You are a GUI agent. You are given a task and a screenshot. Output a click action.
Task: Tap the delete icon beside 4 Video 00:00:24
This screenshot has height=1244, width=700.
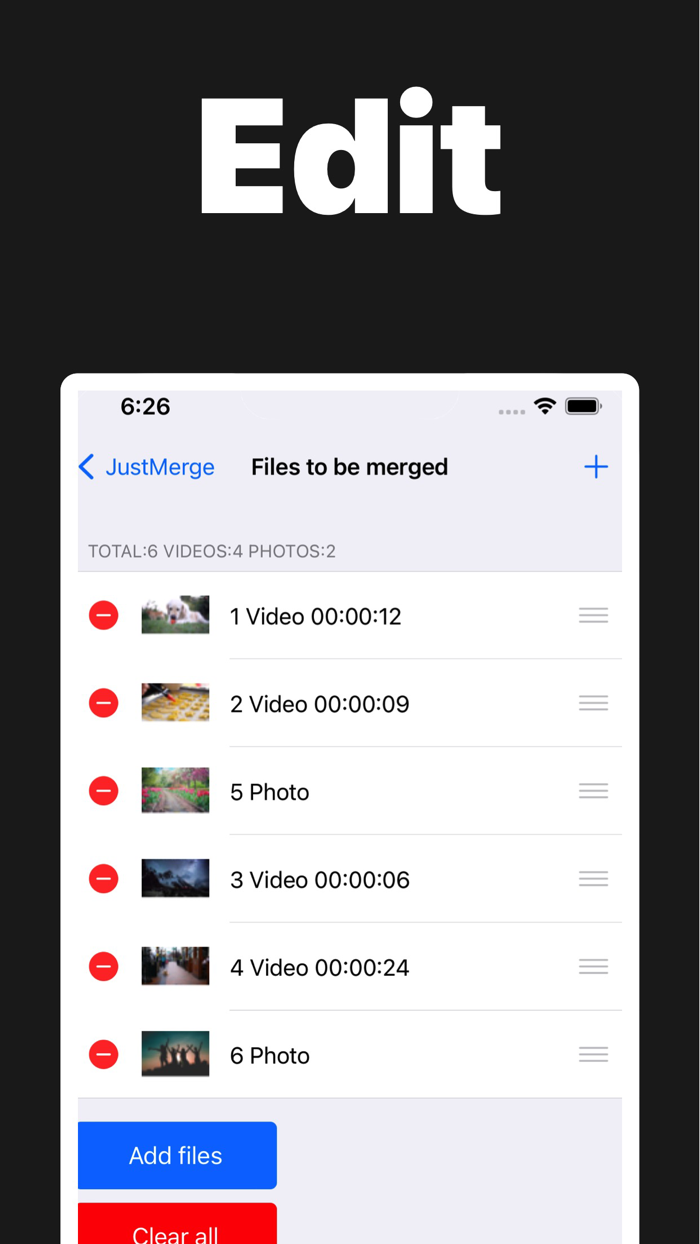(103, 967)
